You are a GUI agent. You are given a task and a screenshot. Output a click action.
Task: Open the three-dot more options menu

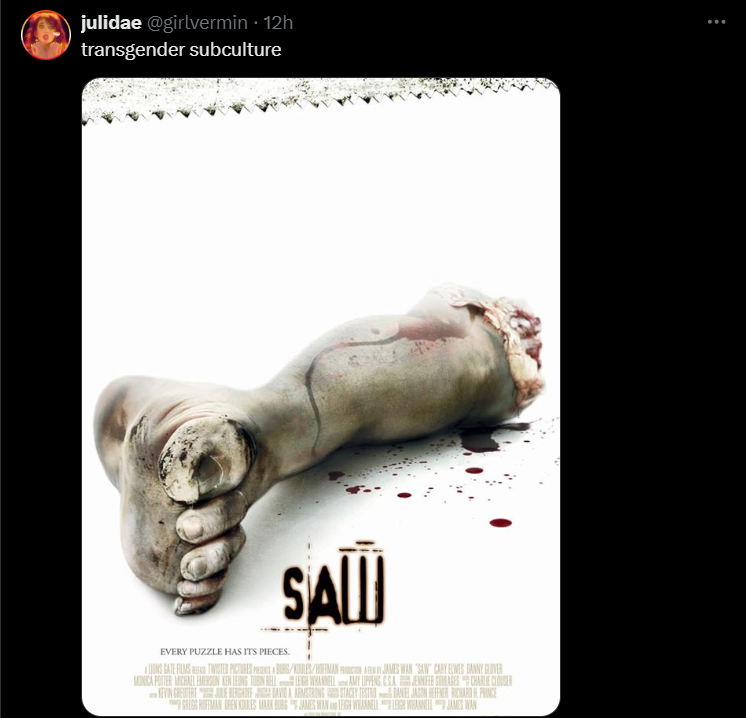click(x=716, y=22)
